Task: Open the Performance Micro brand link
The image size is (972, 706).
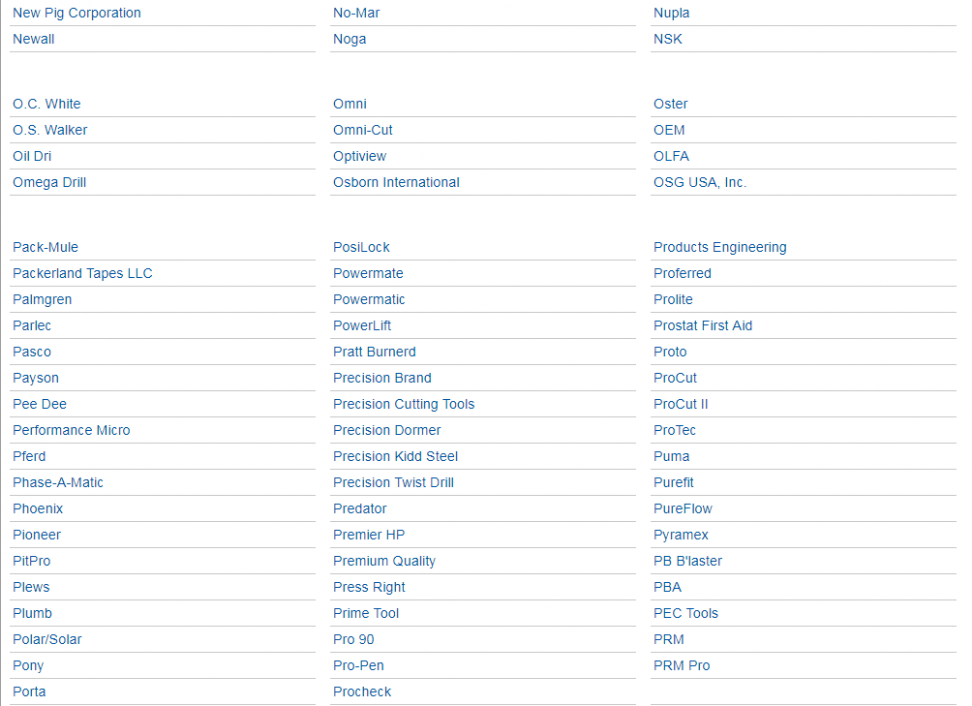Action: point(71,430)
